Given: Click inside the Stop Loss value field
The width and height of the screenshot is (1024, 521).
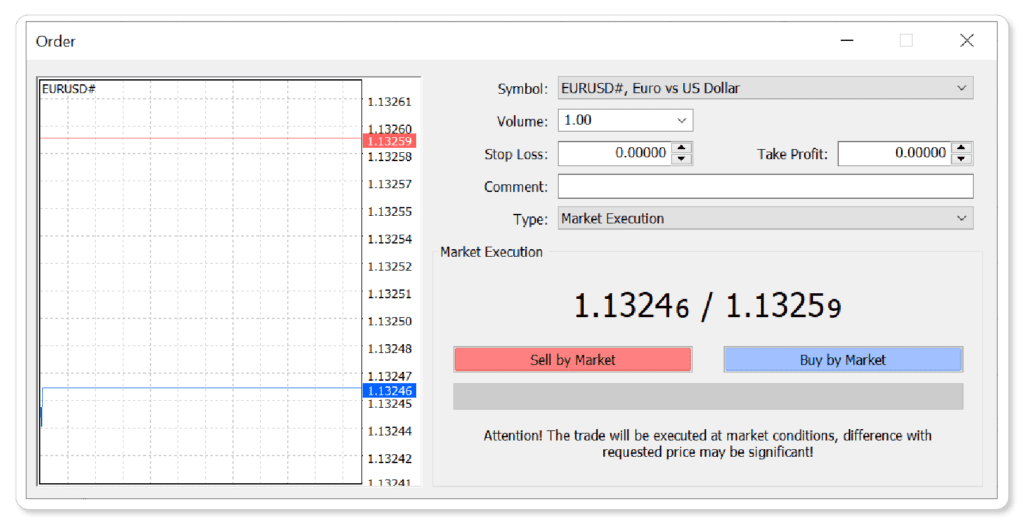Looking at the screenshot, I should pyautogui.click(x=615, y=153).
